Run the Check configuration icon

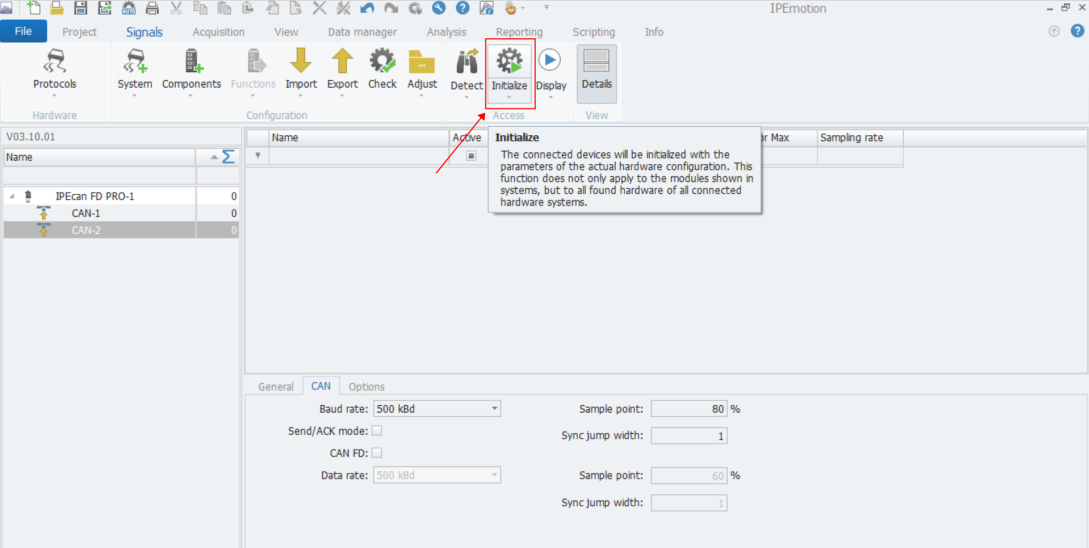[382, 62]
